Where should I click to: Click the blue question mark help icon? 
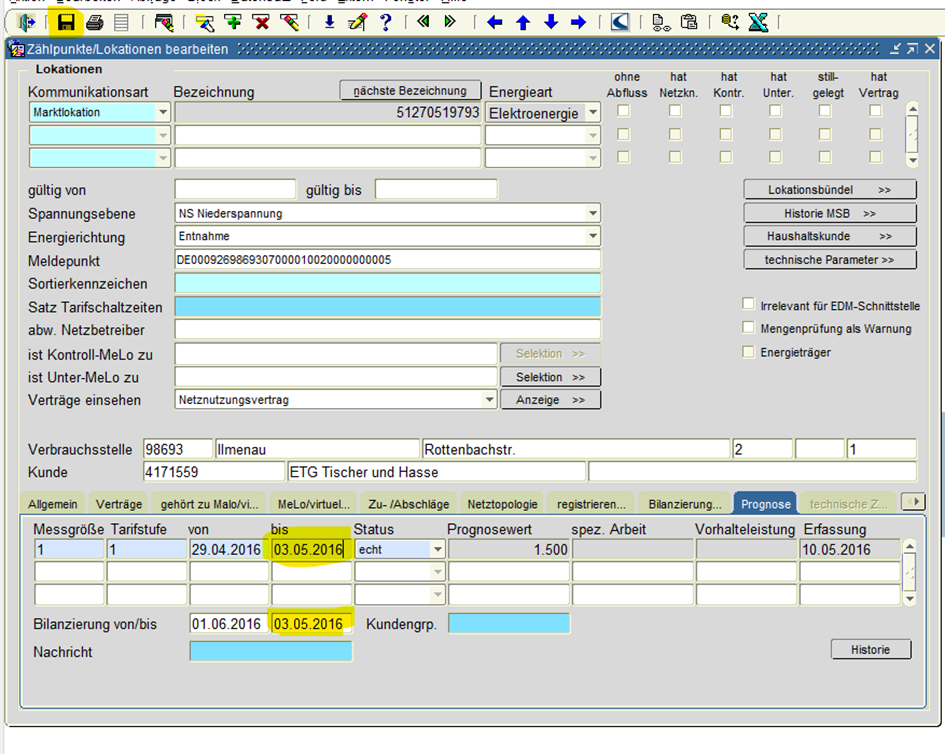[385, 22]
